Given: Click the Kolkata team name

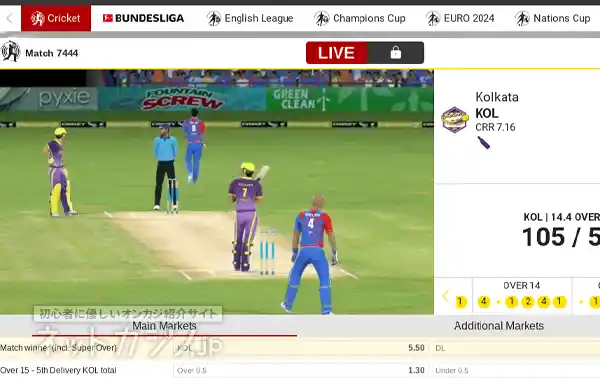Looking at the screenshot, I should (x=497, y=97).
